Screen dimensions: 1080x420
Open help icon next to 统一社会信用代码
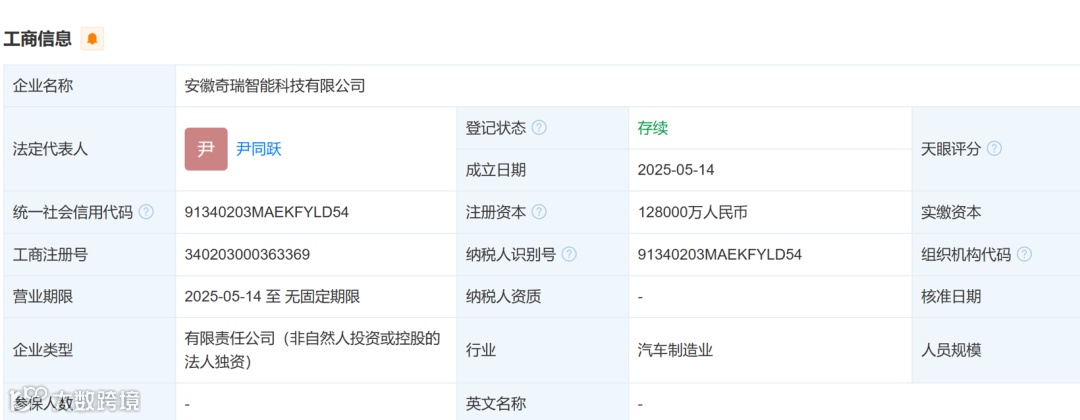(x=146, y=212)
